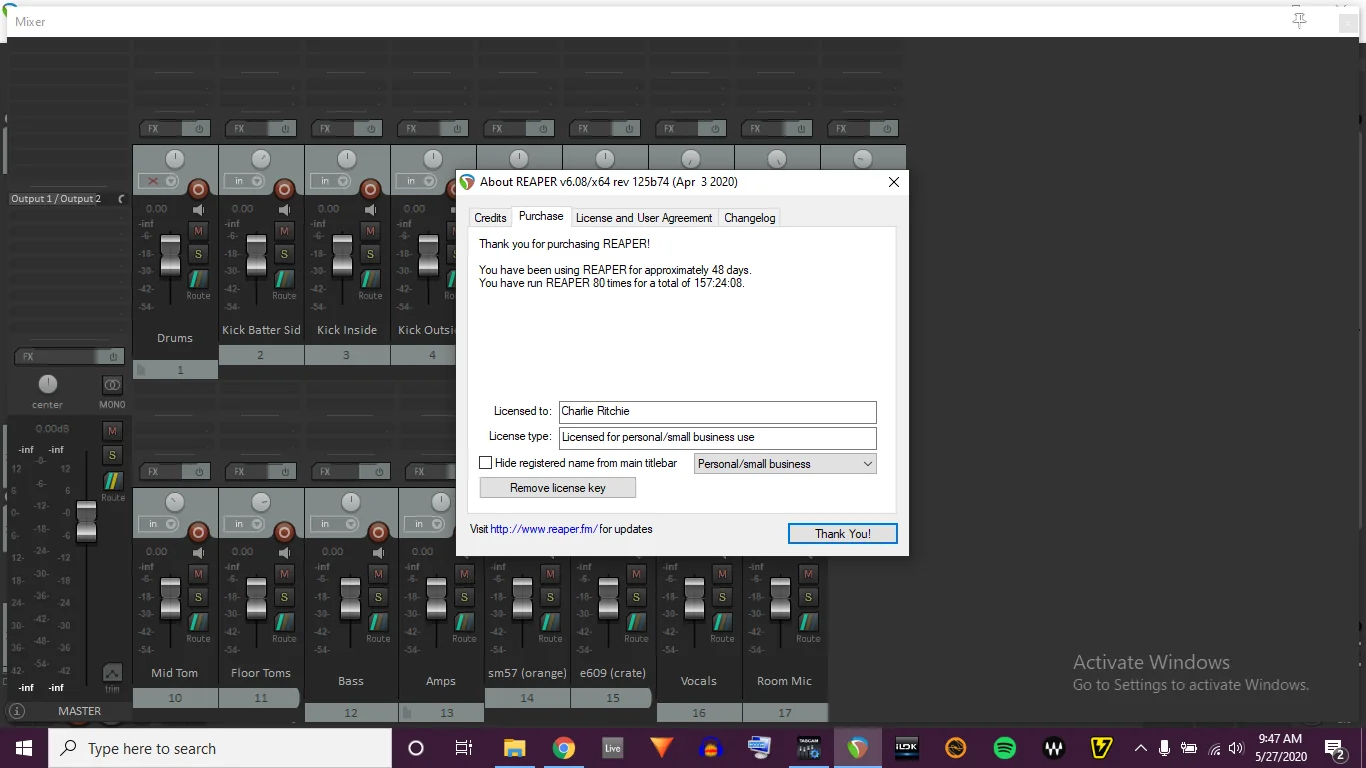Click the Drums track volume fader
This screenshot has height=768, width=1366.
pos(171,256)
